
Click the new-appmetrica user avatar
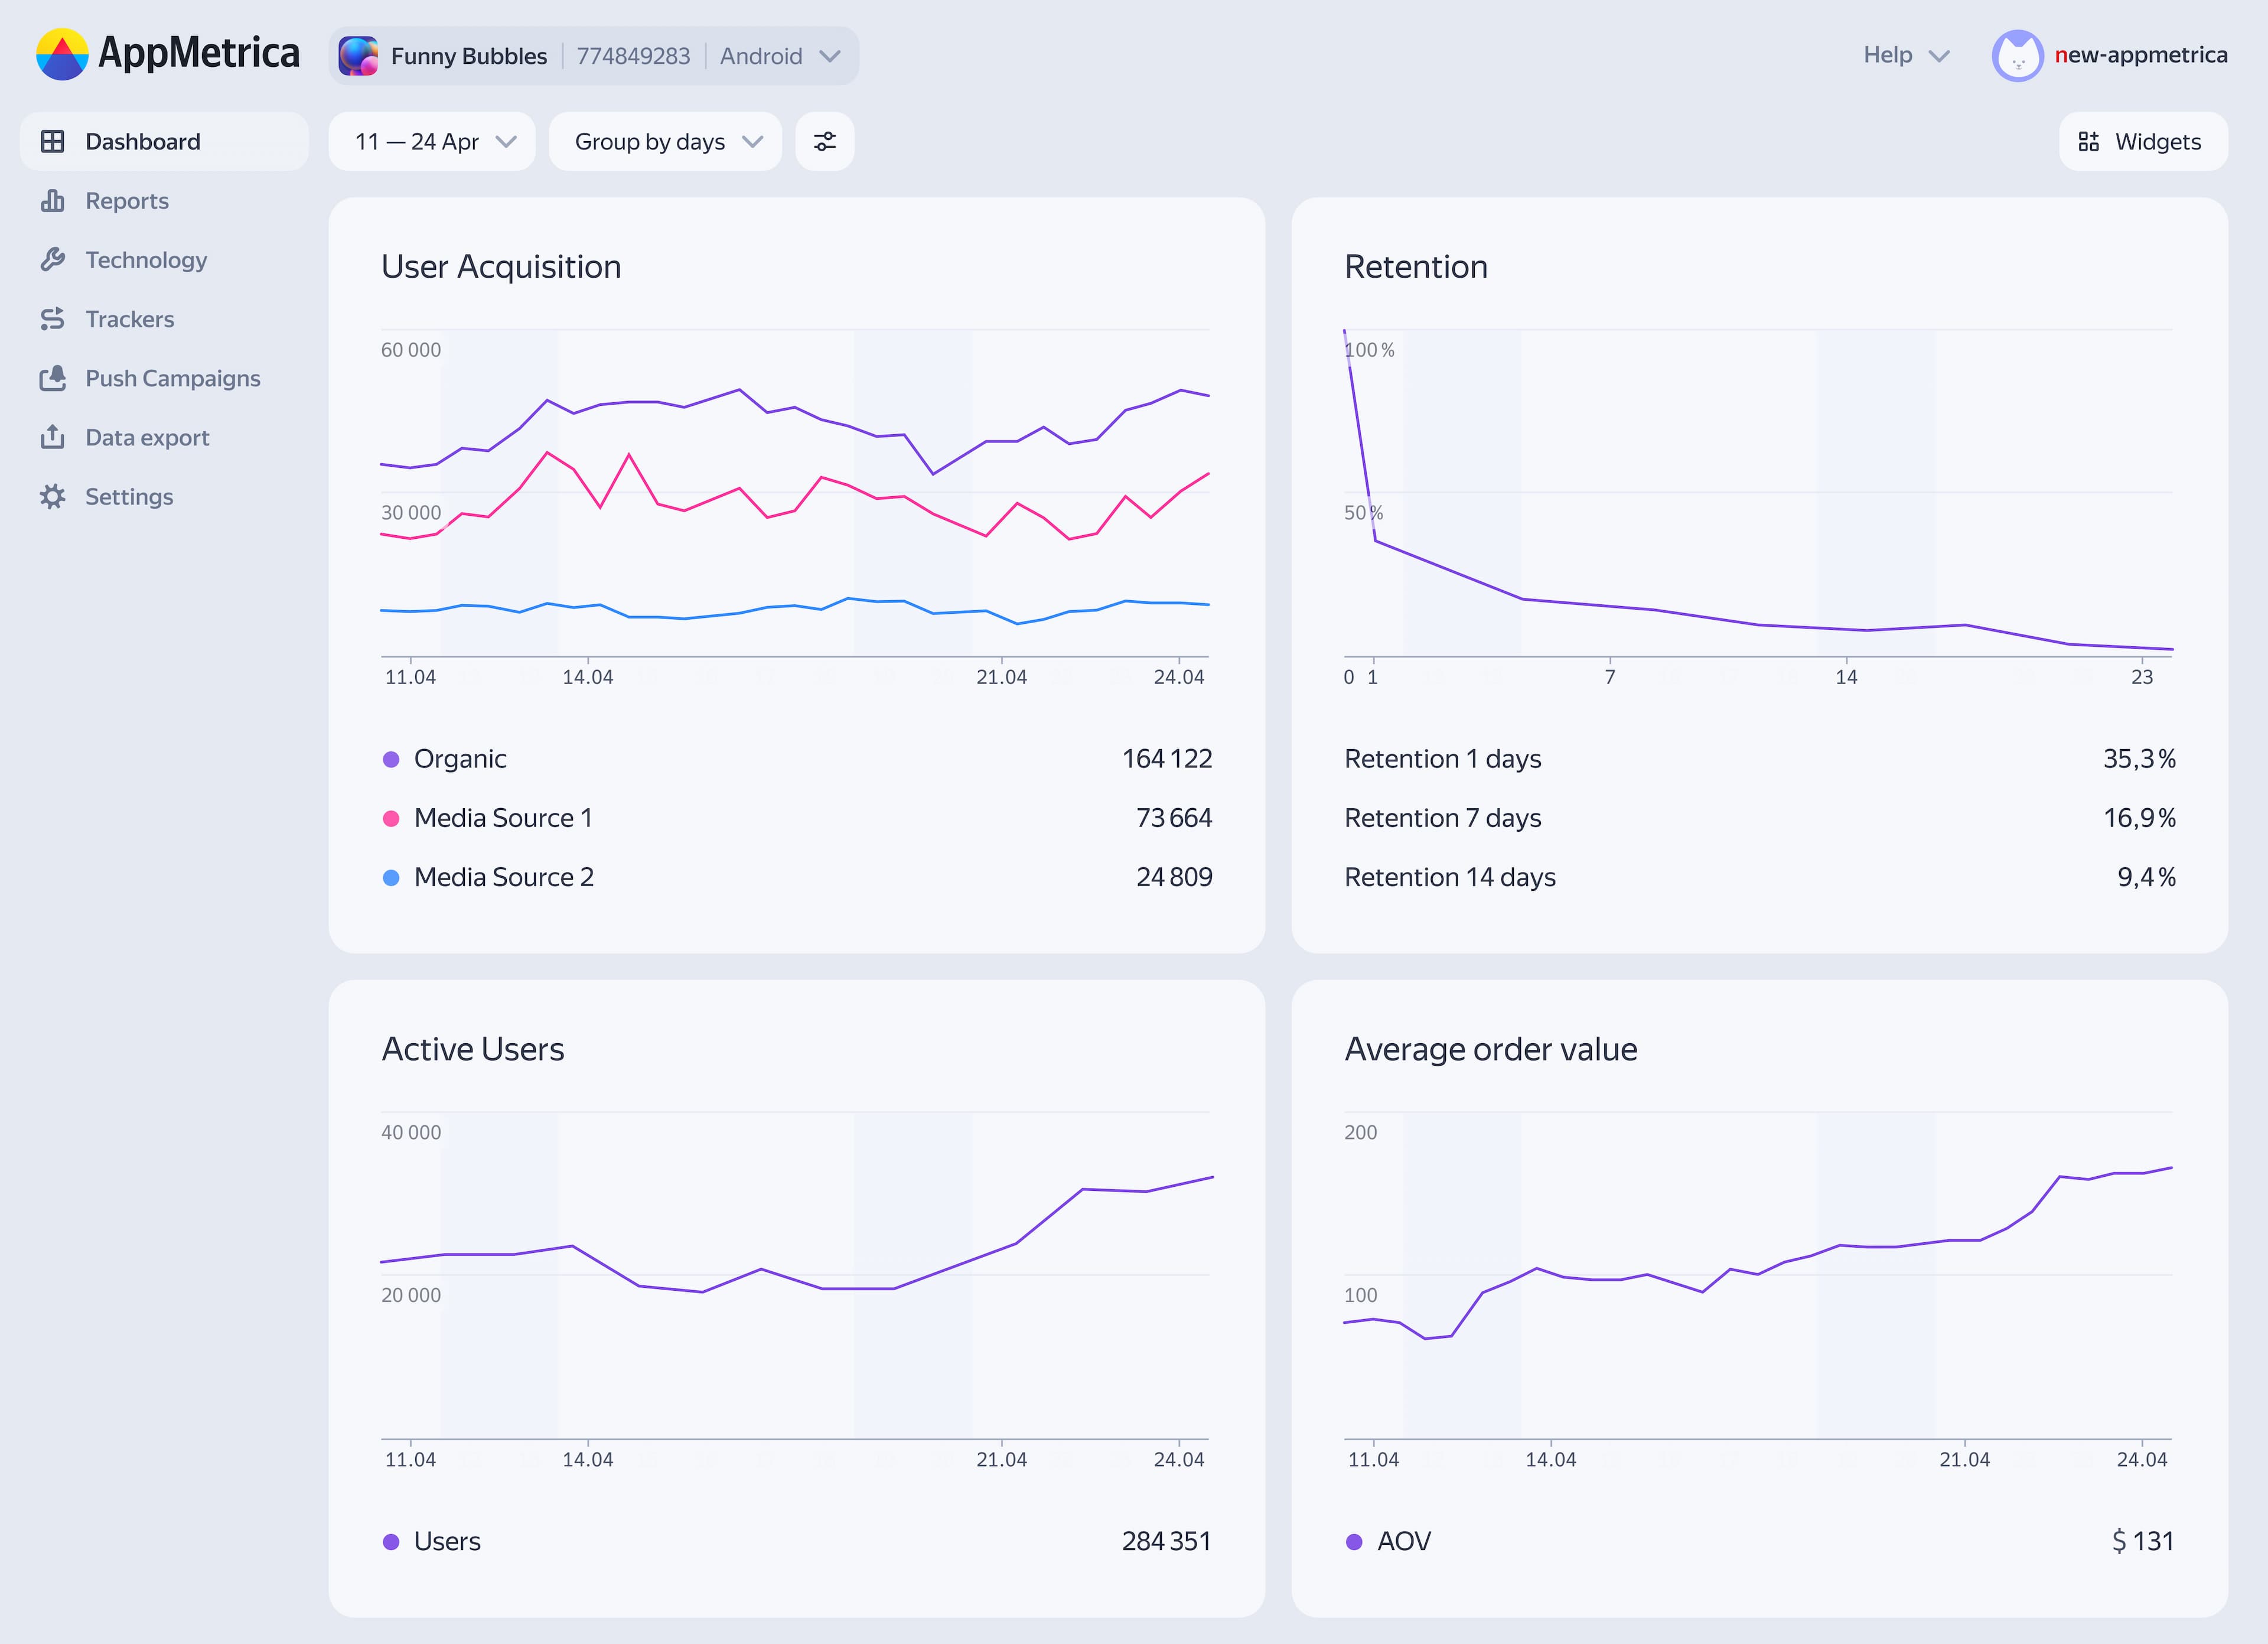[x=2016, y=56]
